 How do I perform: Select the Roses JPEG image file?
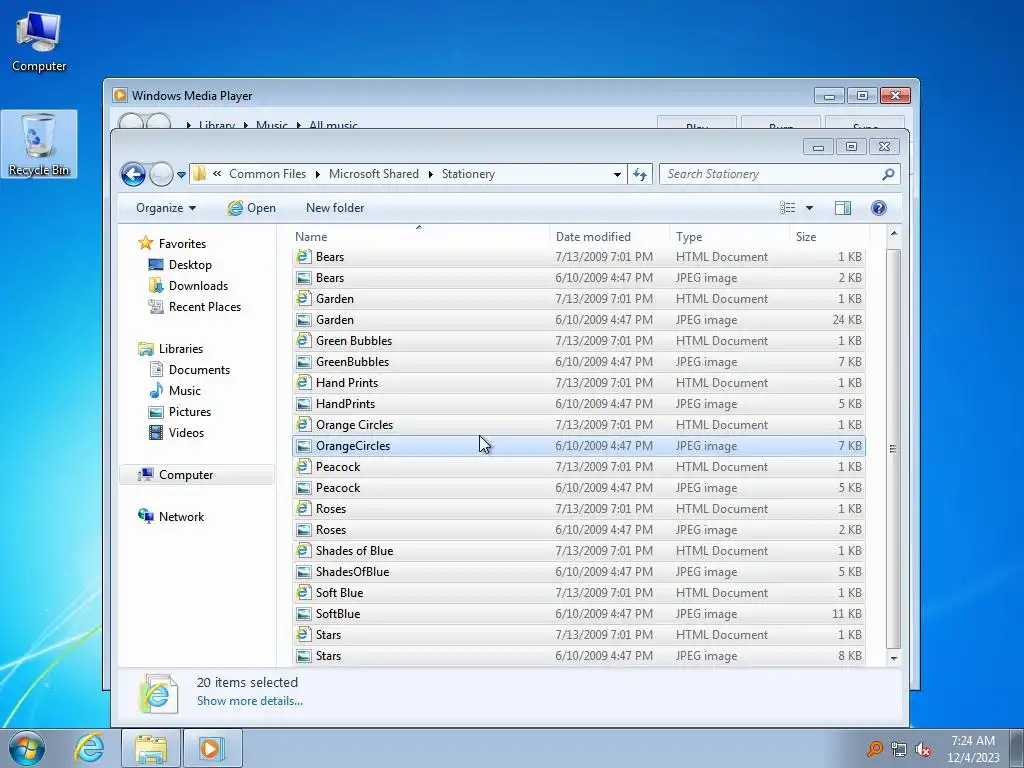pos(579,530)
